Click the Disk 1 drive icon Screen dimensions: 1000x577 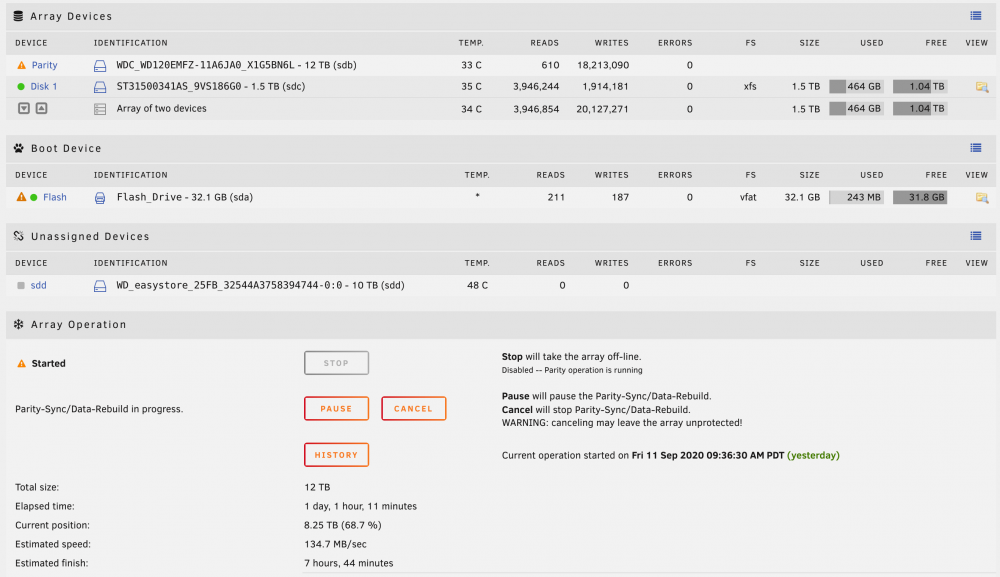(100, 87)
